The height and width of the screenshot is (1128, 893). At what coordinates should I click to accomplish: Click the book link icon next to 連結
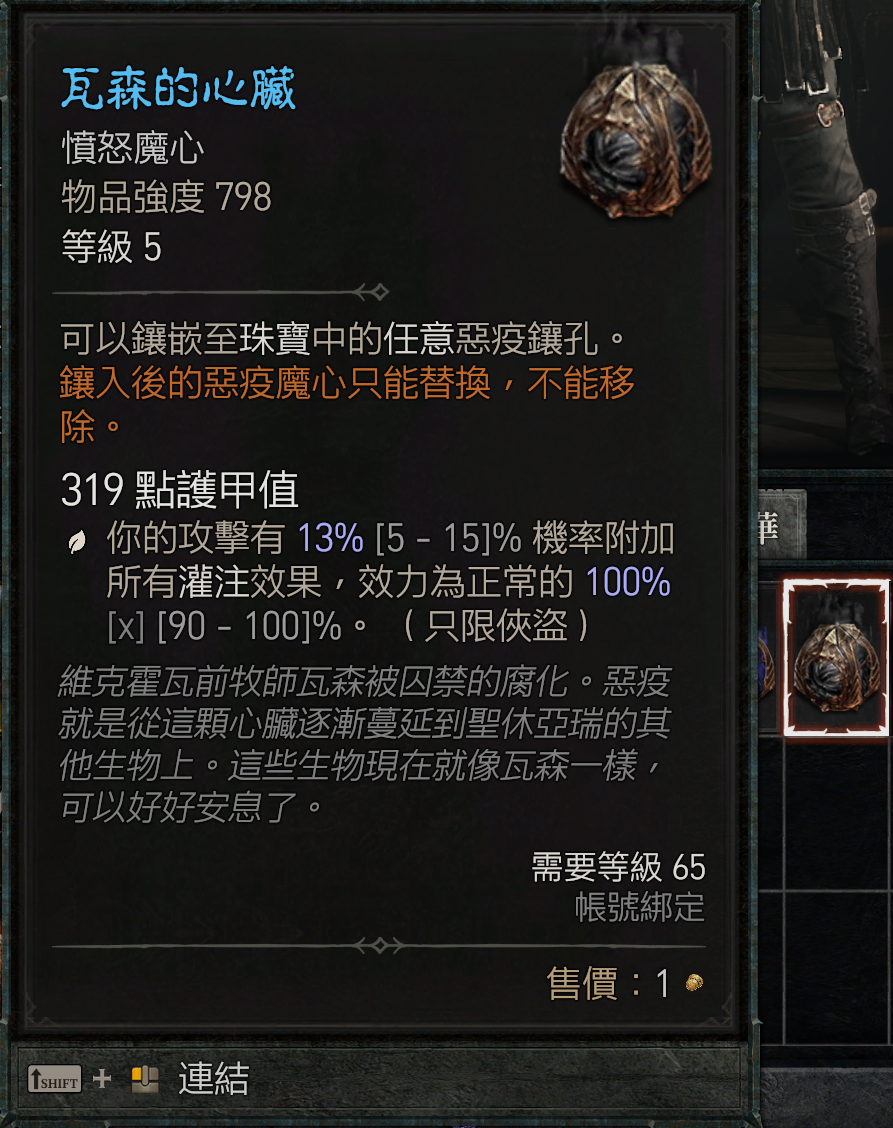click(x=145, y=1078)
